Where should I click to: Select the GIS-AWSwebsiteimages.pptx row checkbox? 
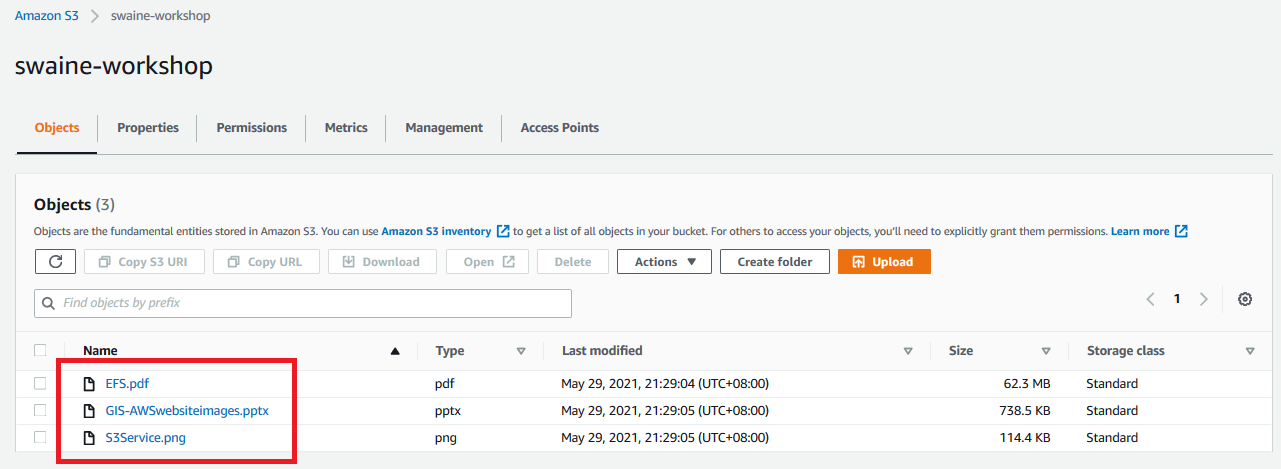(40, 410)
